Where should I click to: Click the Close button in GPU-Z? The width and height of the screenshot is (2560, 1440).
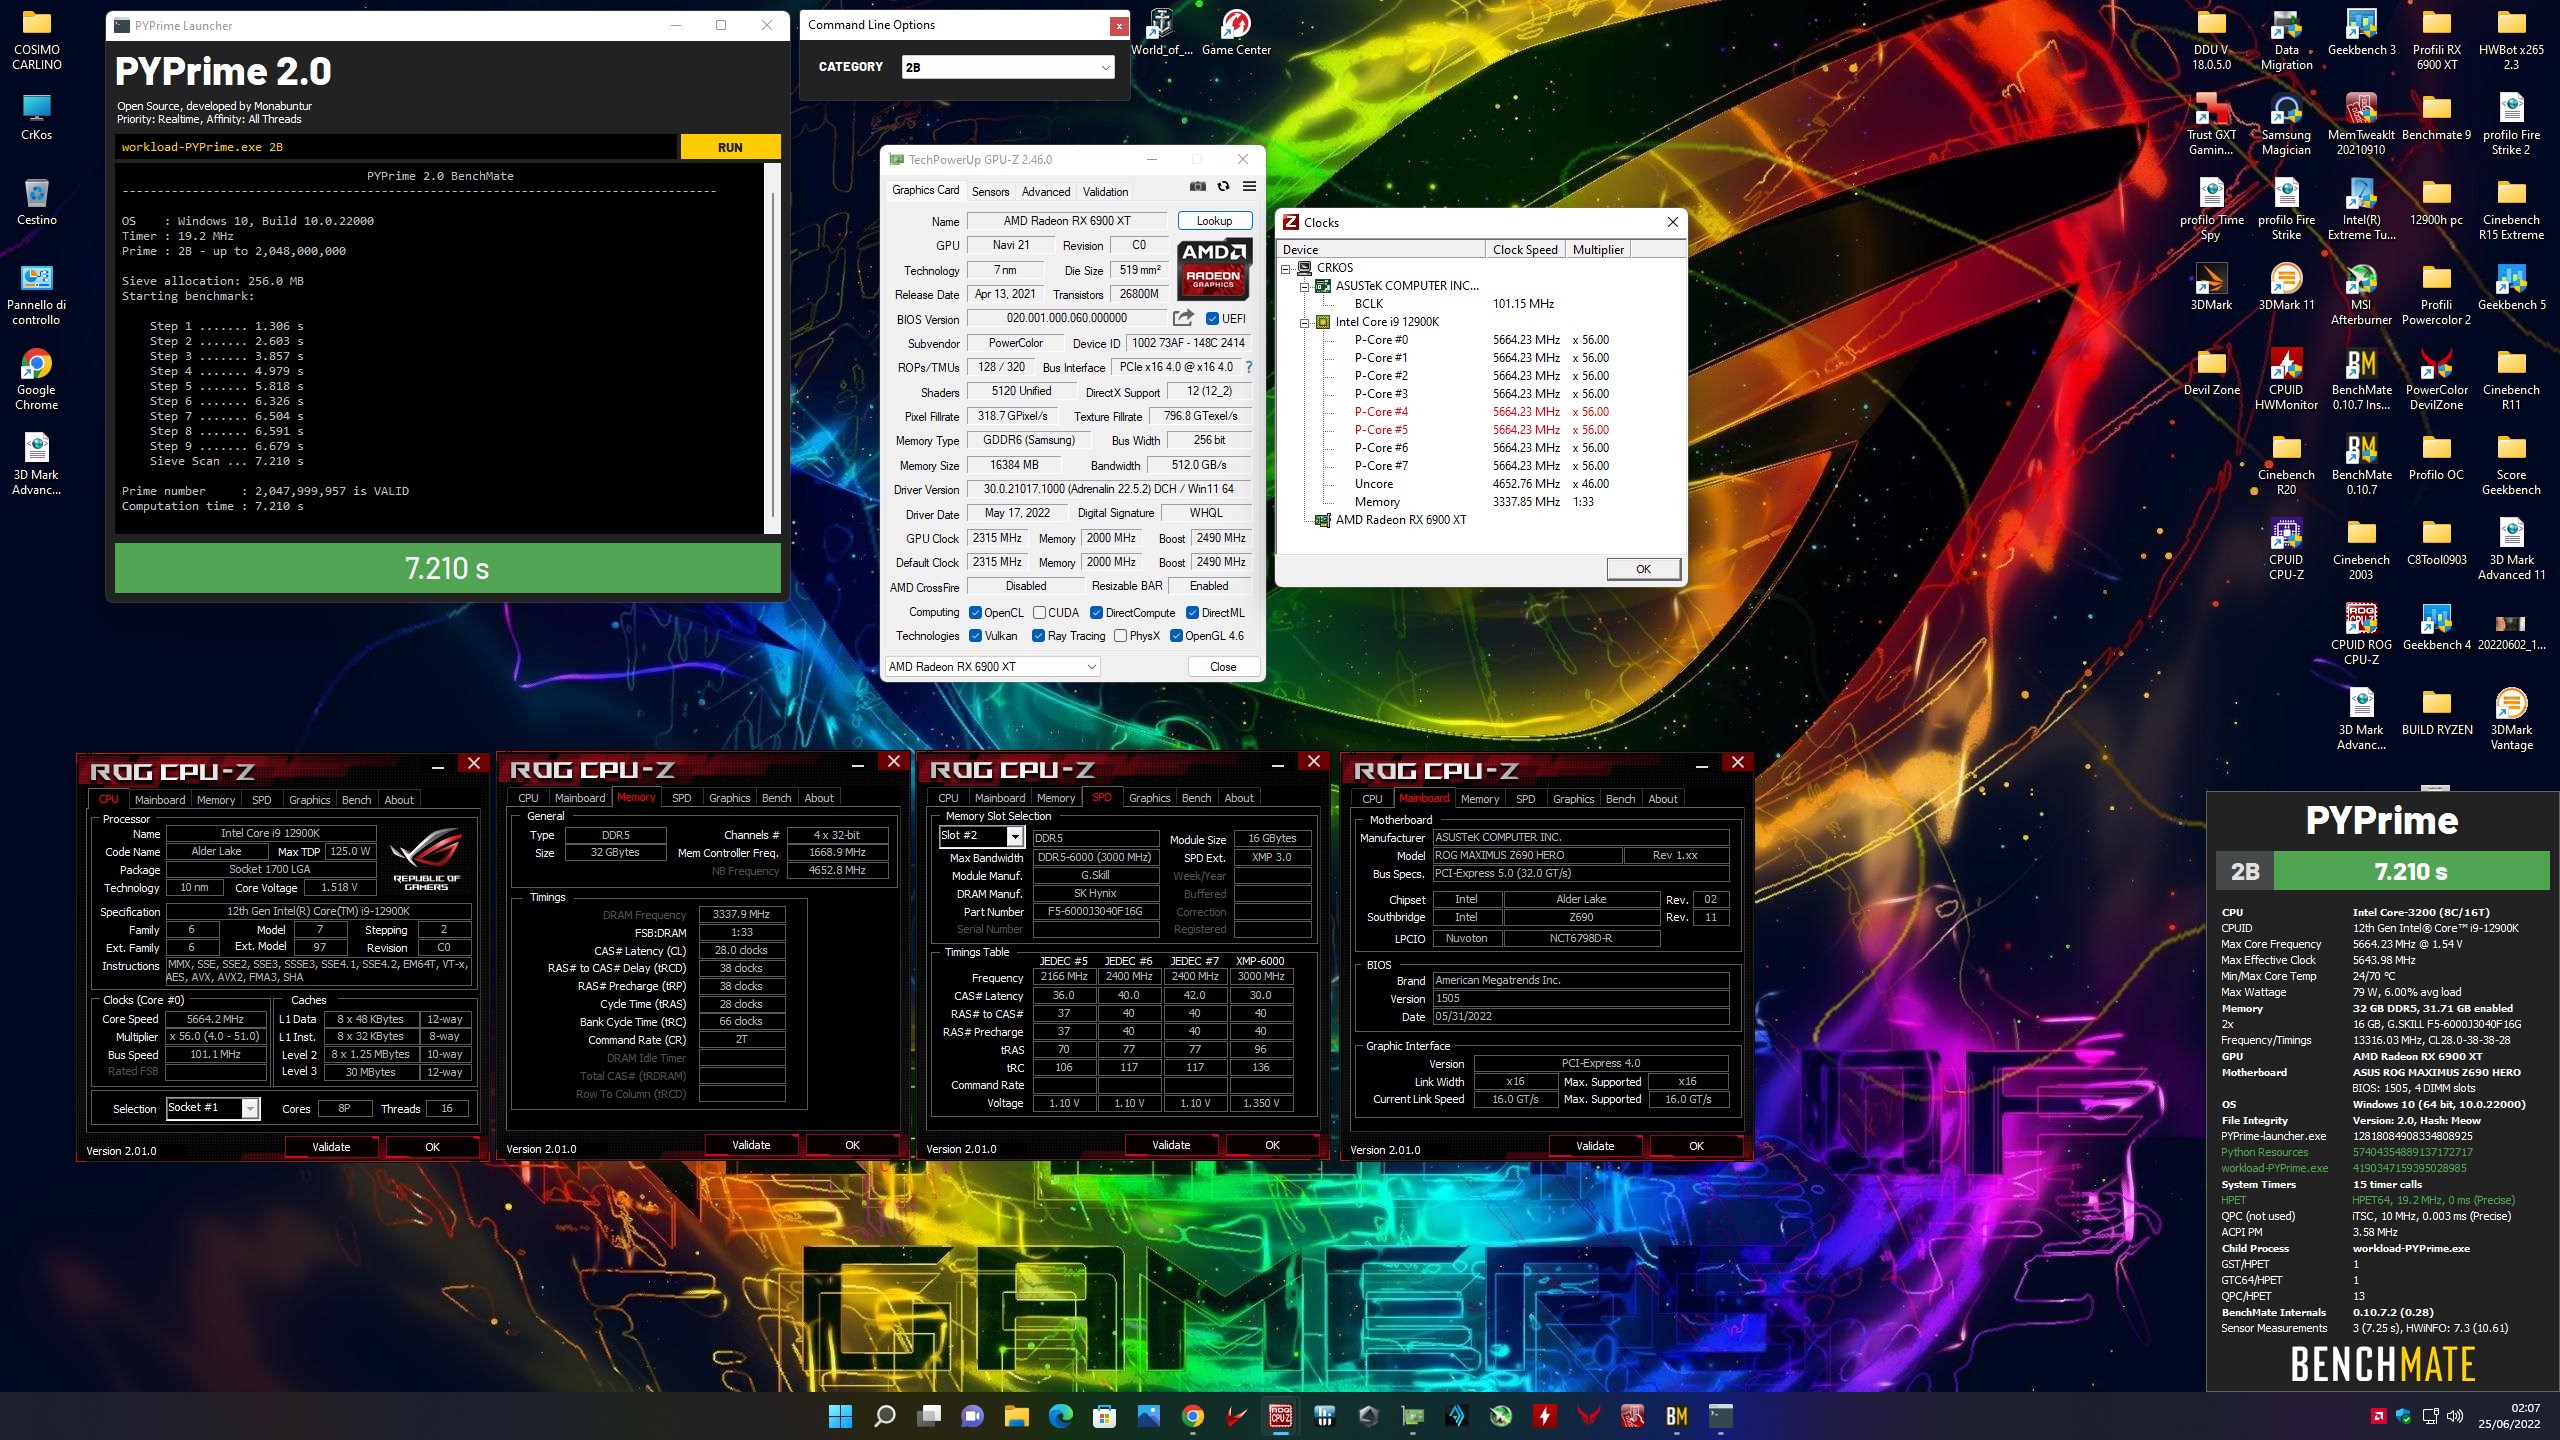point(1223,667)
